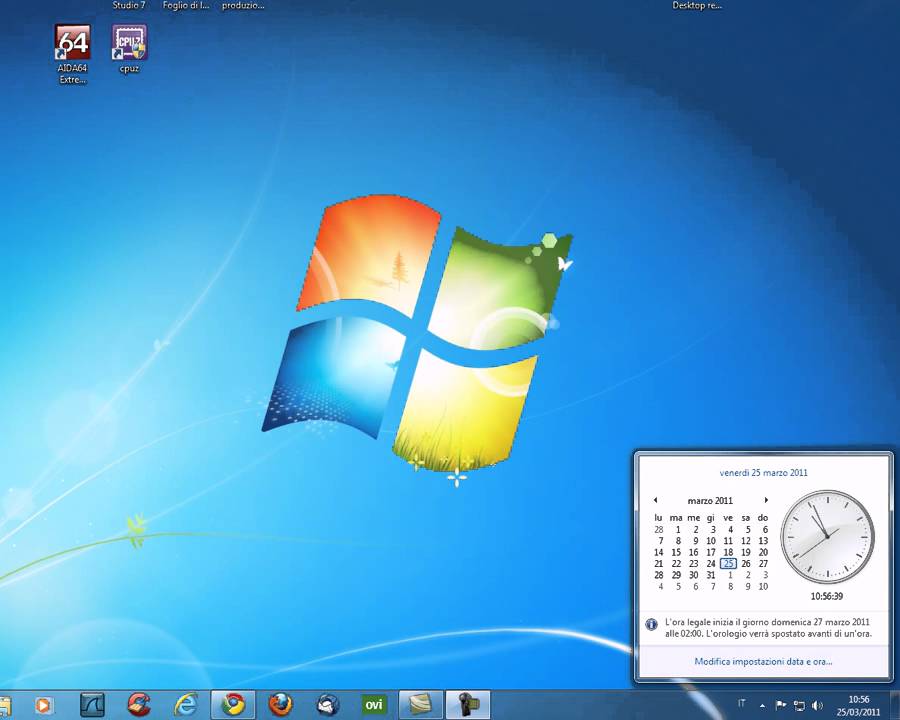Image resolution: width=900 pixels, height=720 pixels.
Task: Select day 11 in the calendar
Action: coord(728,540)
